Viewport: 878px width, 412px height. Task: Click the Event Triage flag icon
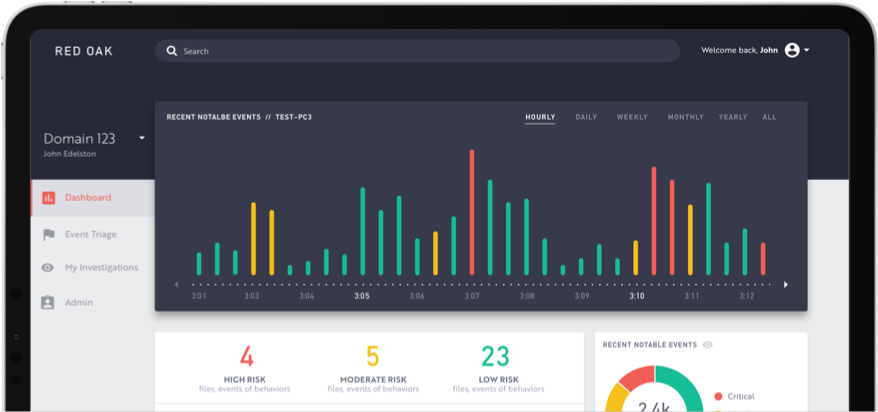pyautogui.click(x=49, y=235)
